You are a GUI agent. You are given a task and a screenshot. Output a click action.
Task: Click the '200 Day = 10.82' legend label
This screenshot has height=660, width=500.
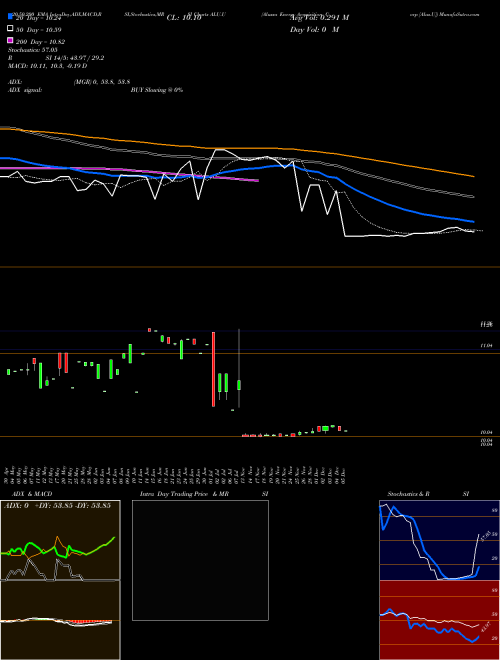point(40,42)
